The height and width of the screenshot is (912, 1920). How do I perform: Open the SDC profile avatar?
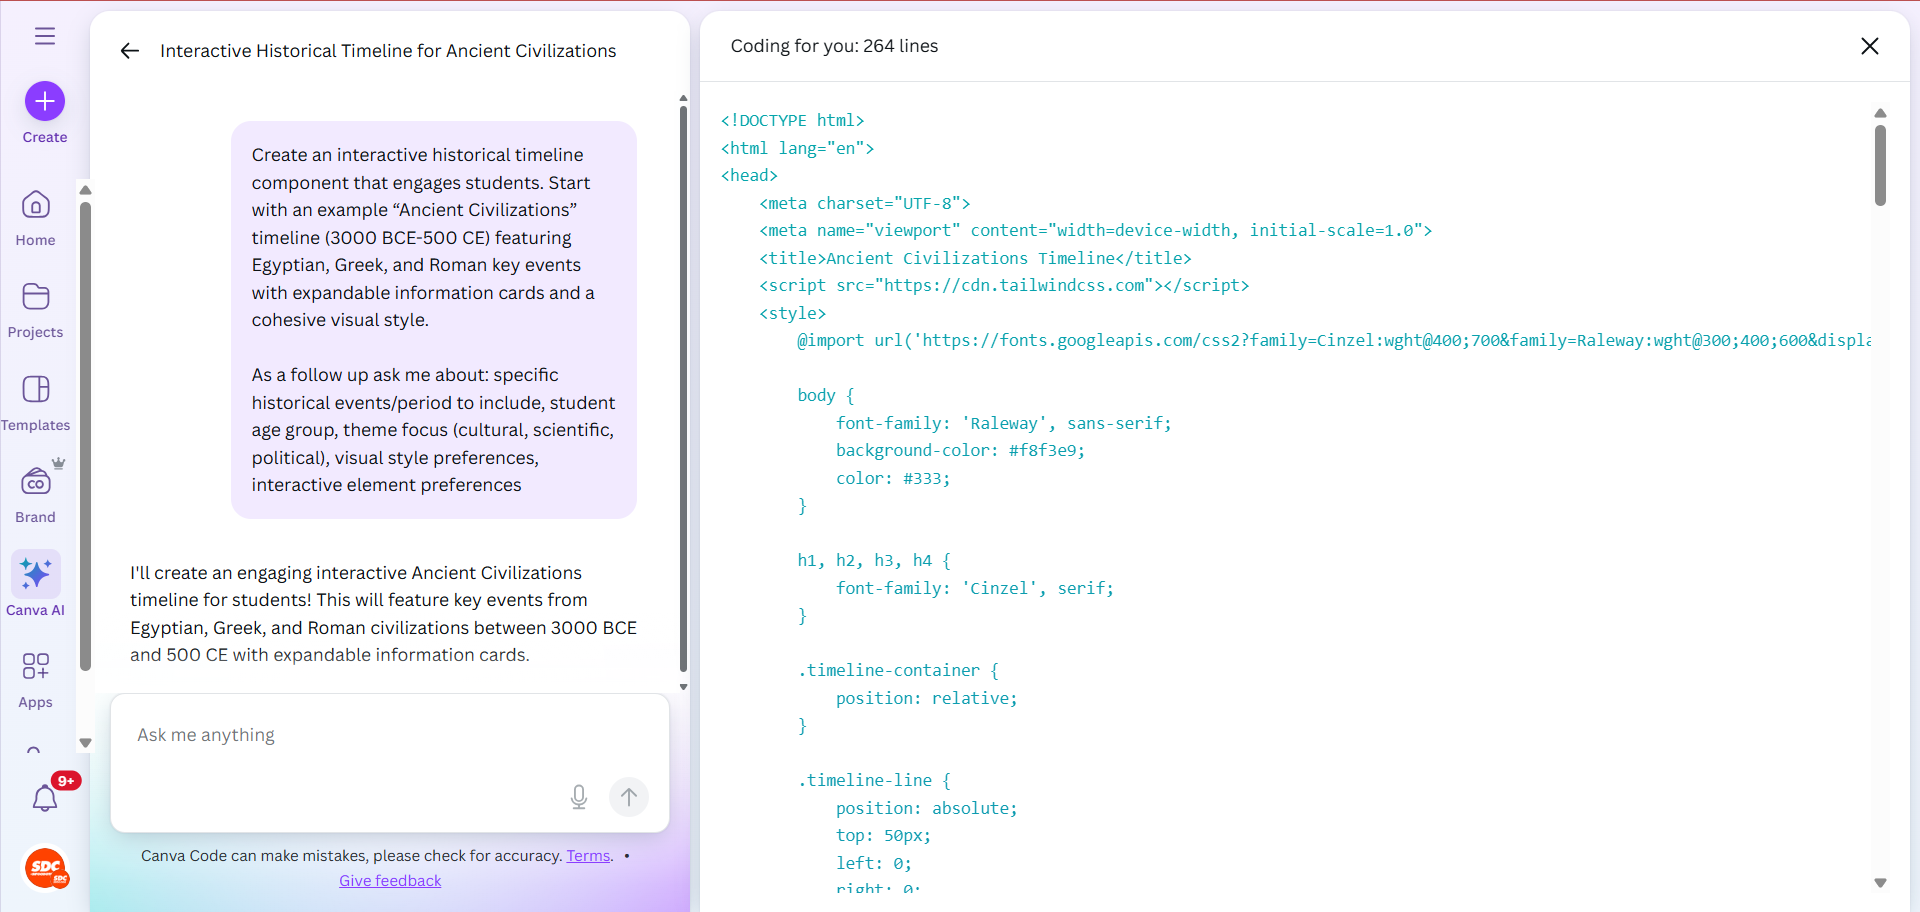(x=47, y=868)
